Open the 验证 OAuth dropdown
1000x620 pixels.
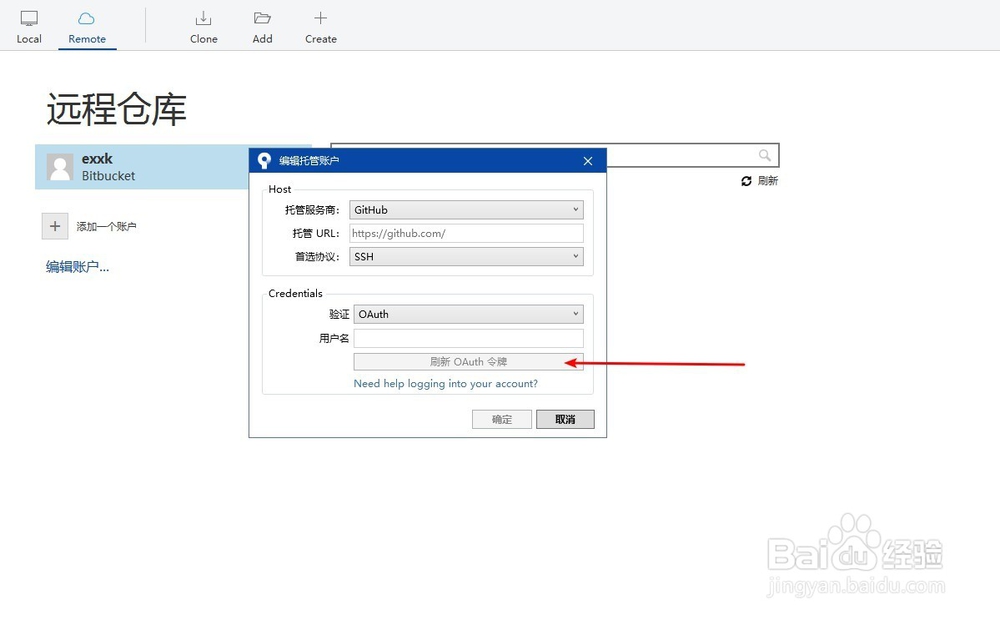469,314
